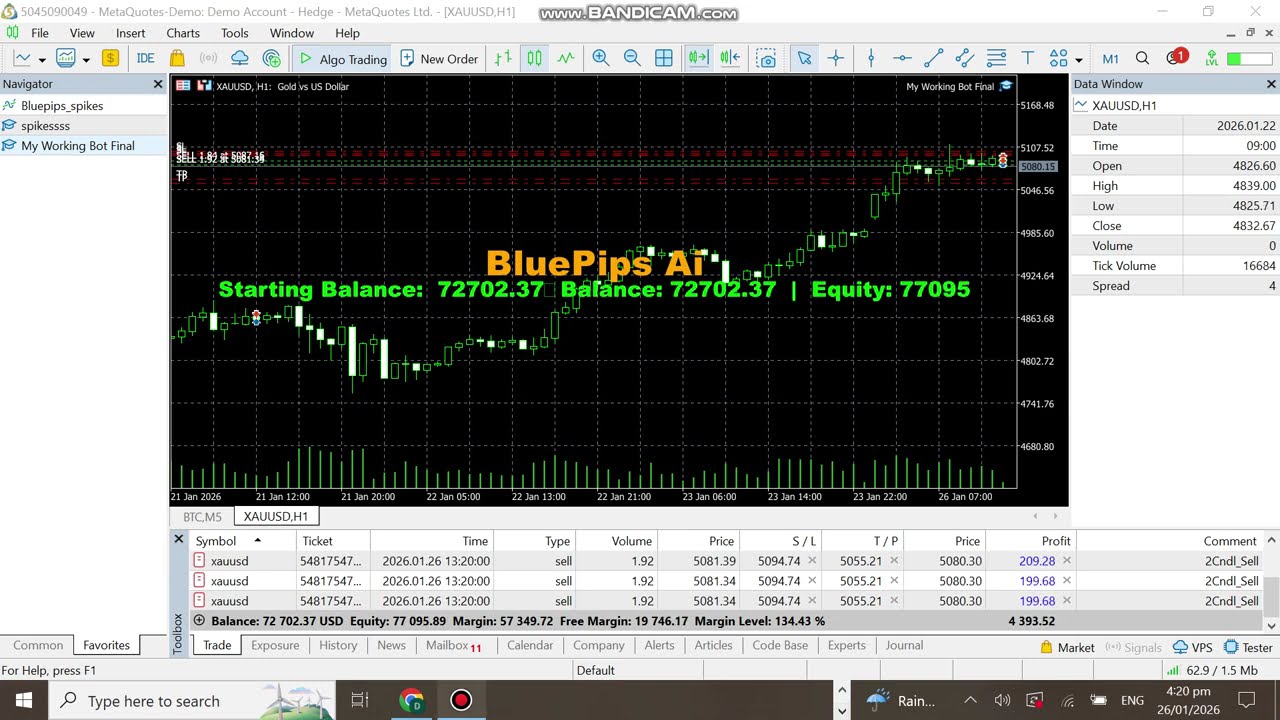Click the tile windows grid icon
The height and width of the screenshot is (720, 1280).
664,59
